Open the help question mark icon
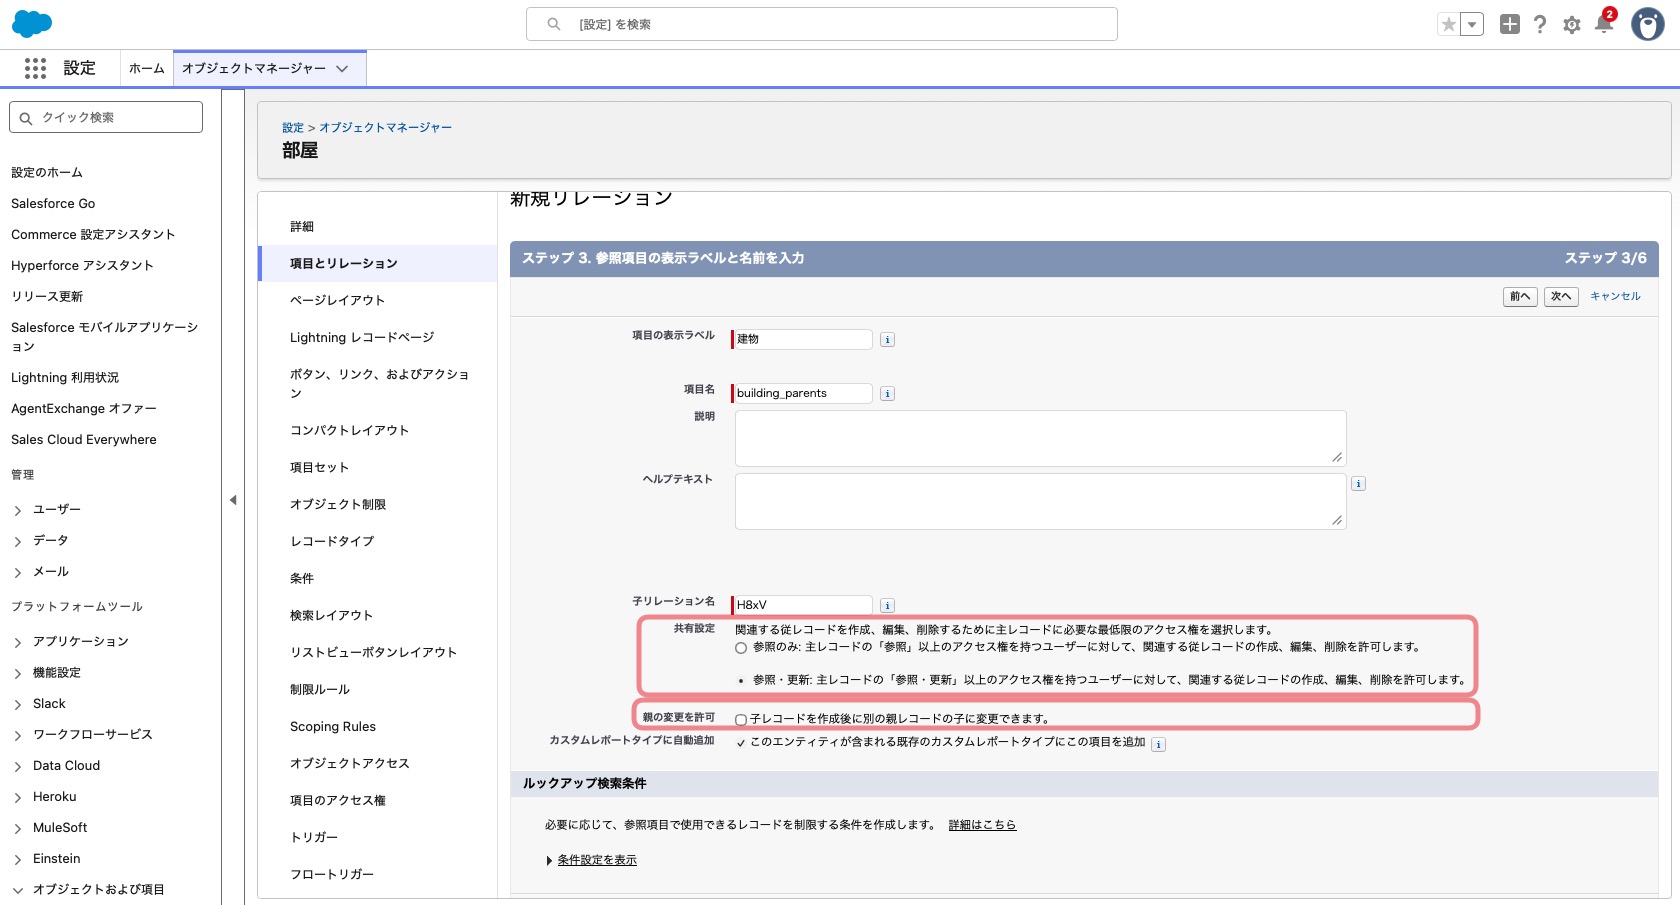 pos(1540,25)
